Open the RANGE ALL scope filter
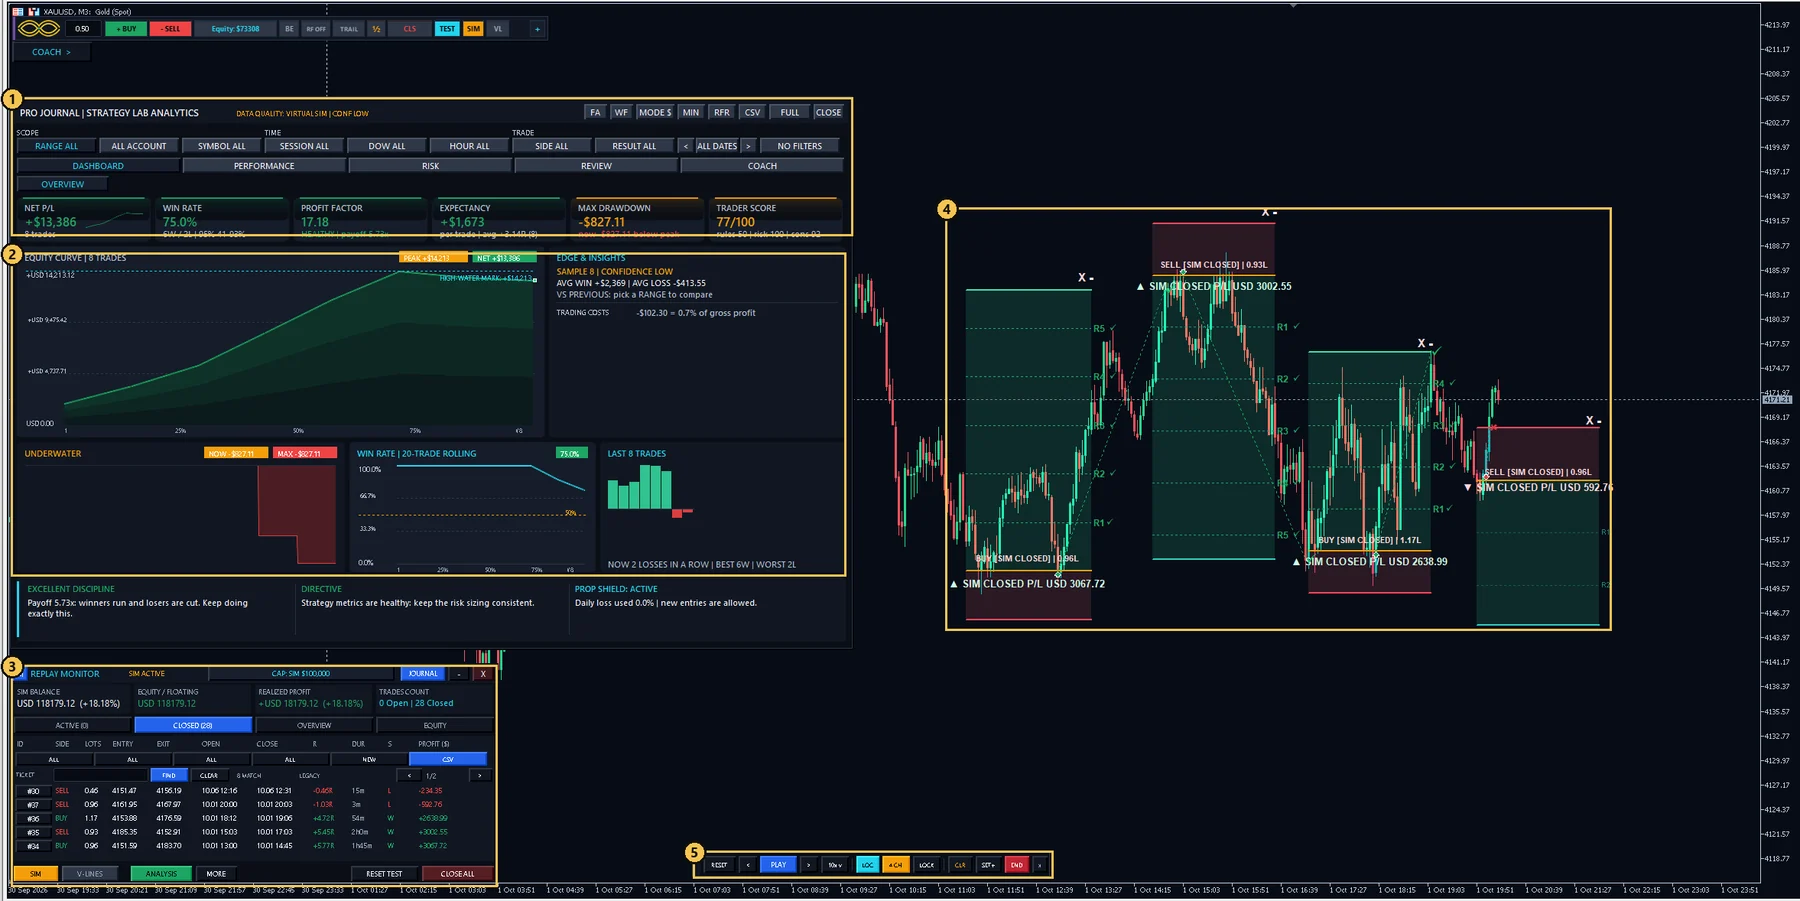Viewport: 1800px width, 901px height. (56, 146)
